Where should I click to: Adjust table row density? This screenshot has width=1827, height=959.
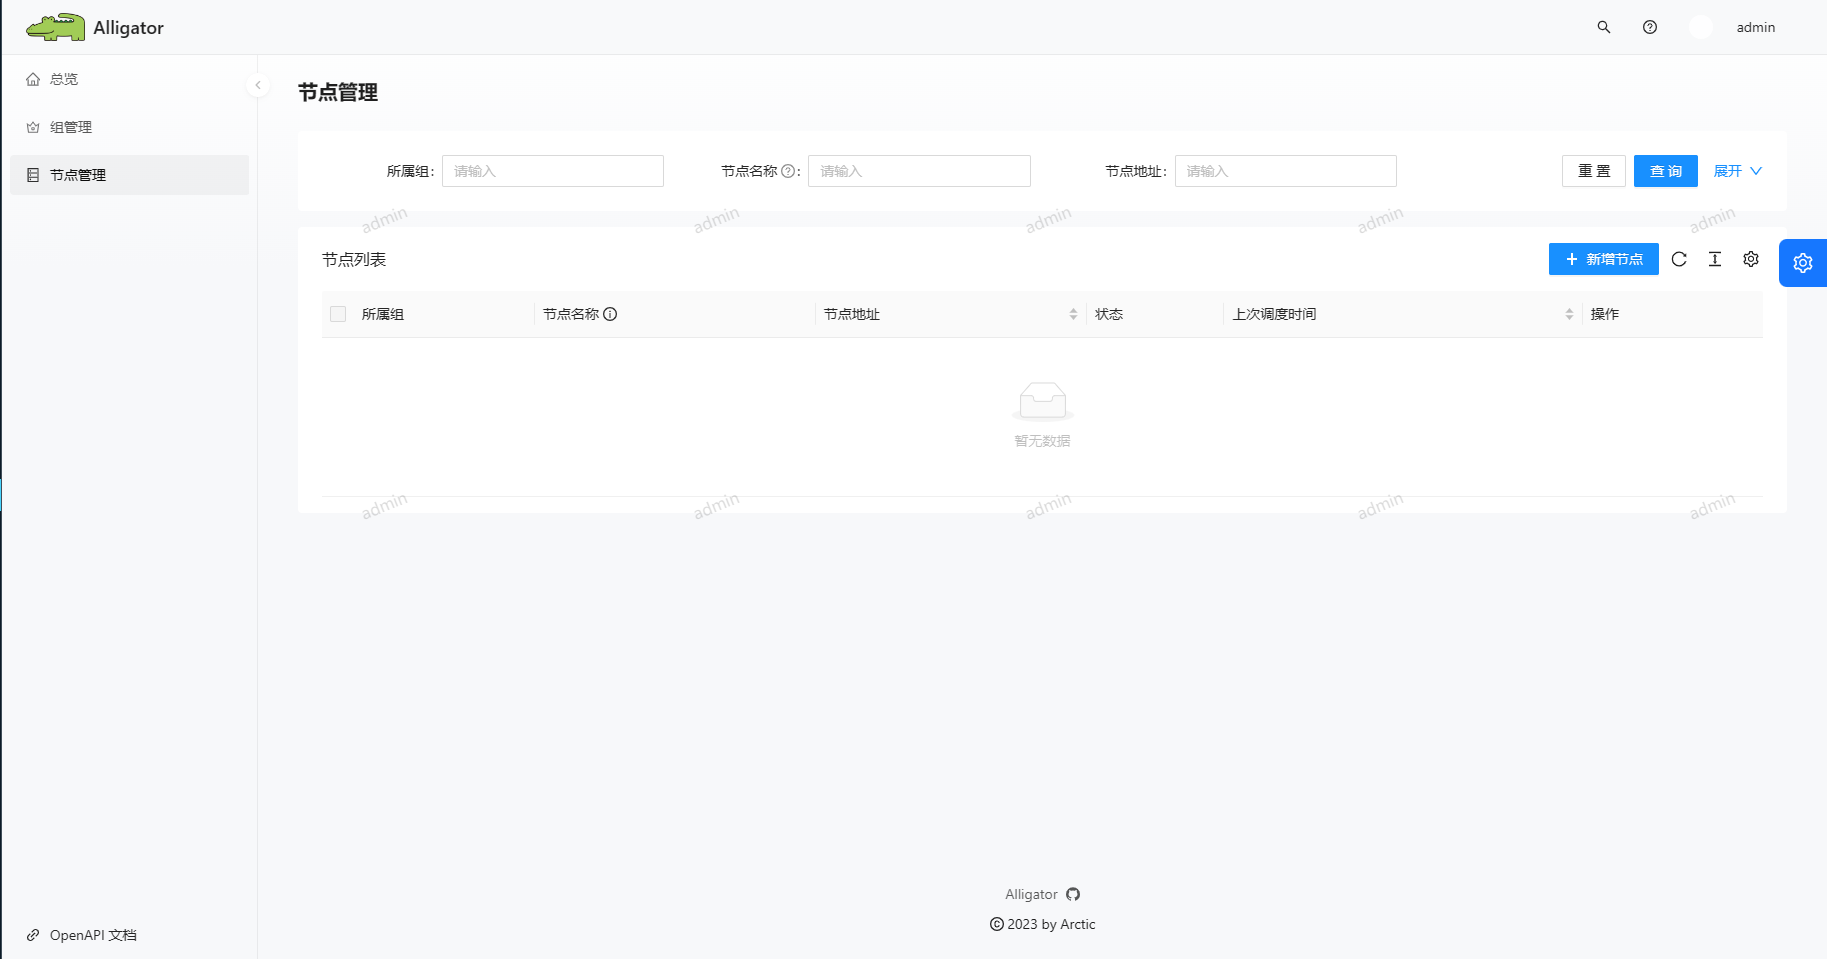[x=1714, y=259]
